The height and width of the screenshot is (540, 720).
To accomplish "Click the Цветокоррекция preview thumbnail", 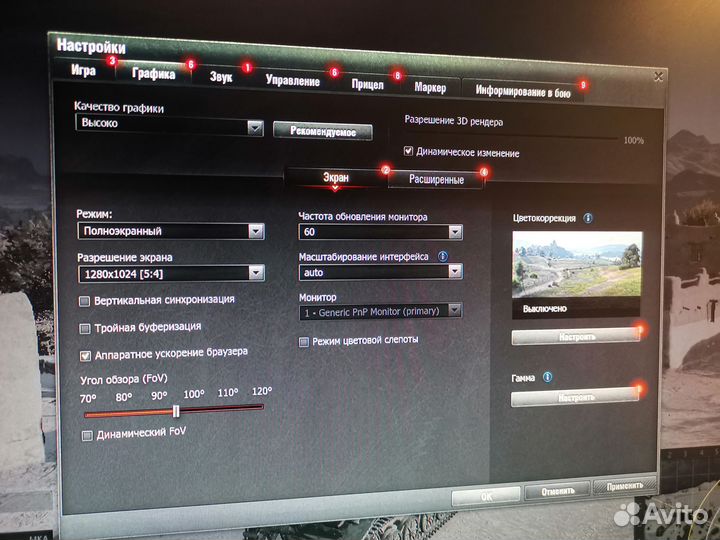I will 577,264.
